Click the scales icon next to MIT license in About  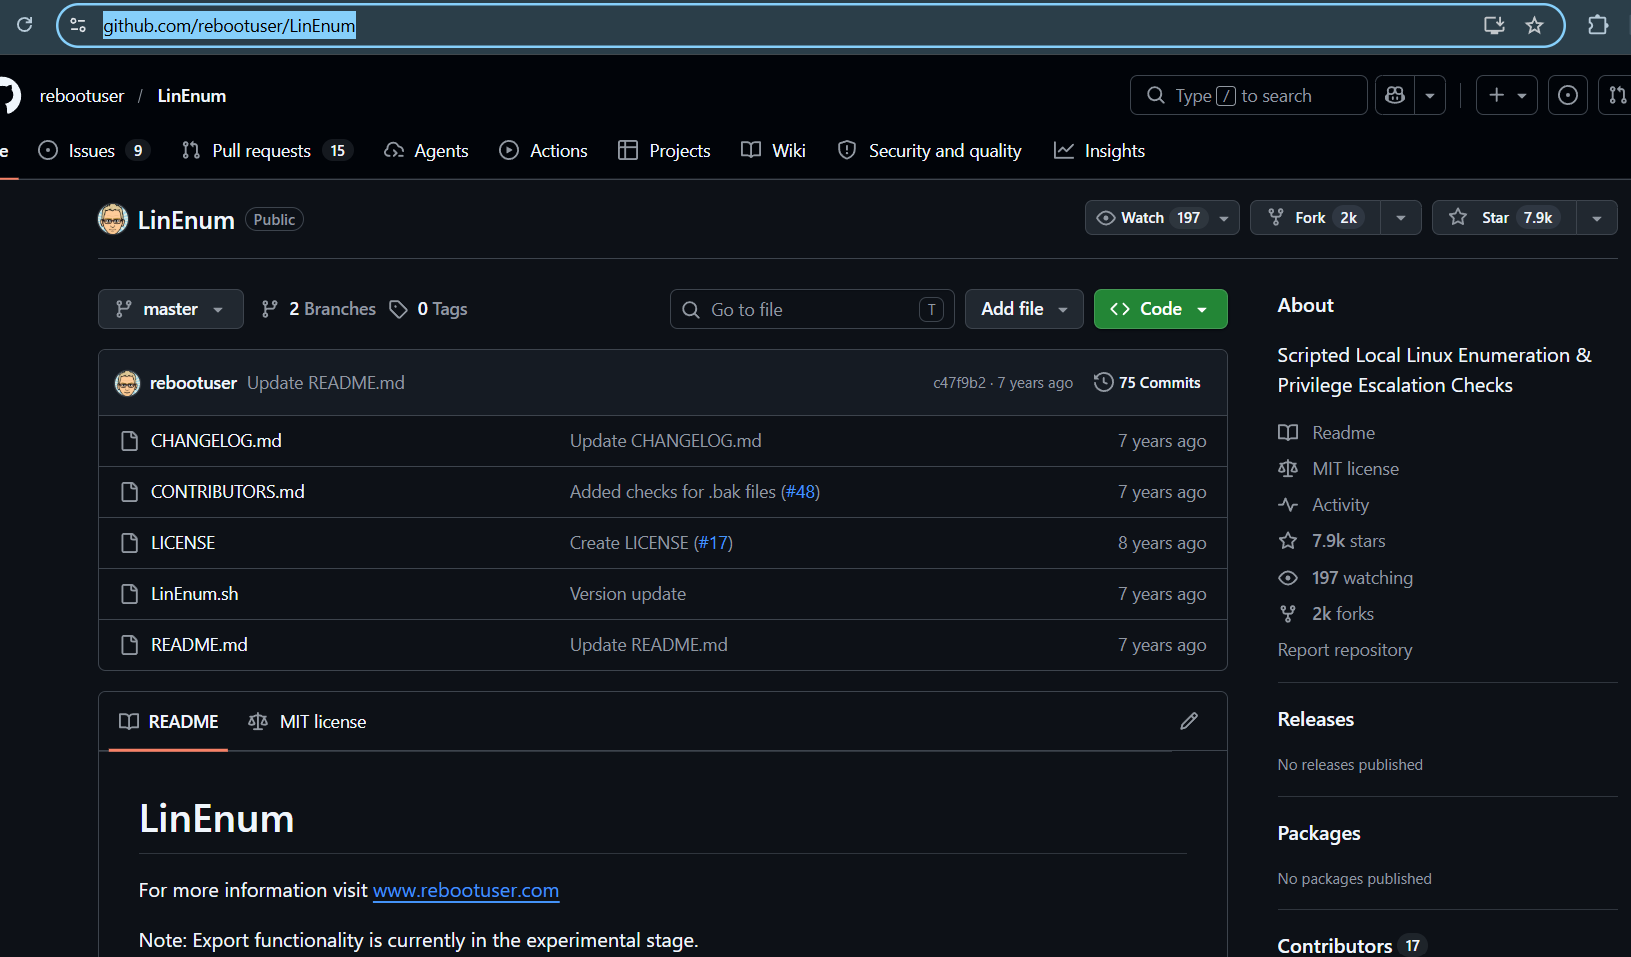click(x=1288, y=469)
